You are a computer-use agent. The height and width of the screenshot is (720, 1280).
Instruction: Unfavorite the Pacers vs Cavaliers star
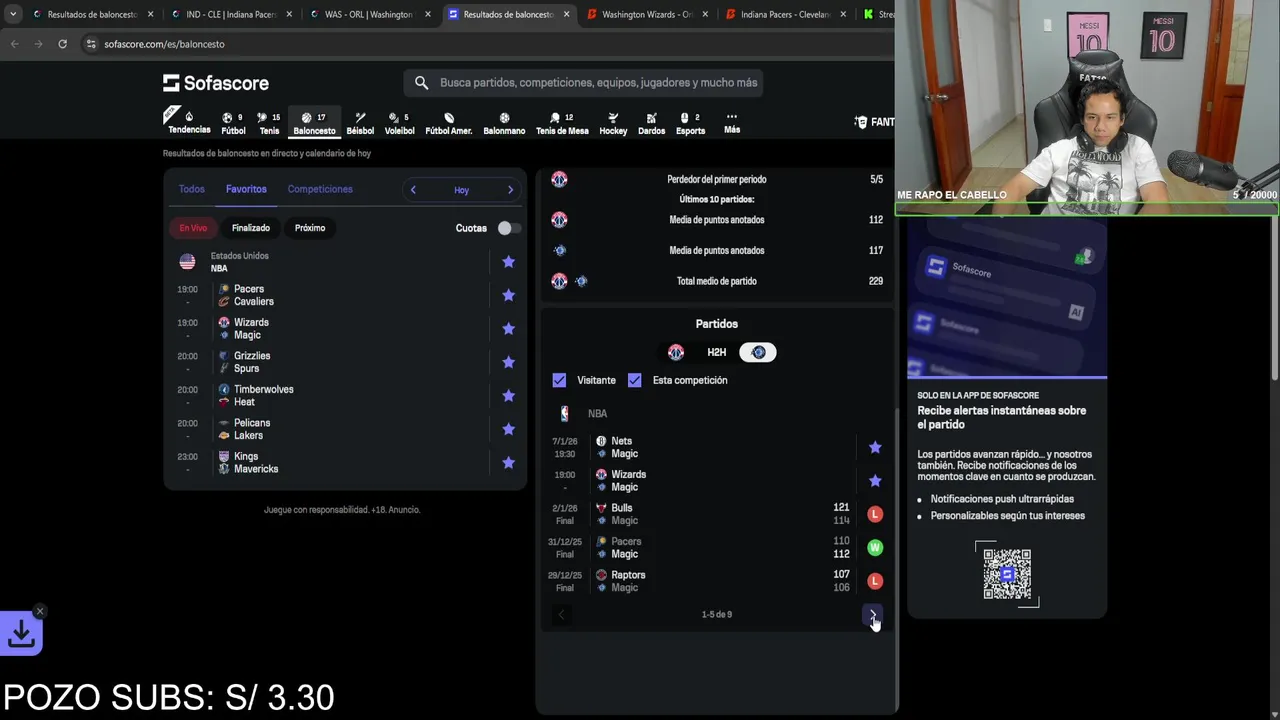508,295
